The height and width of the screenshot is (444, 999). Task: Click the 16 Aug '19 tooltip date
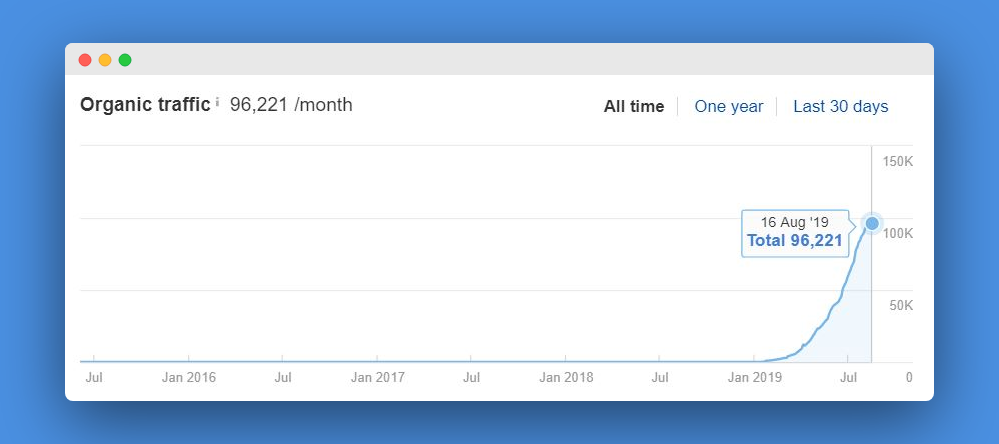coord(794,222)
